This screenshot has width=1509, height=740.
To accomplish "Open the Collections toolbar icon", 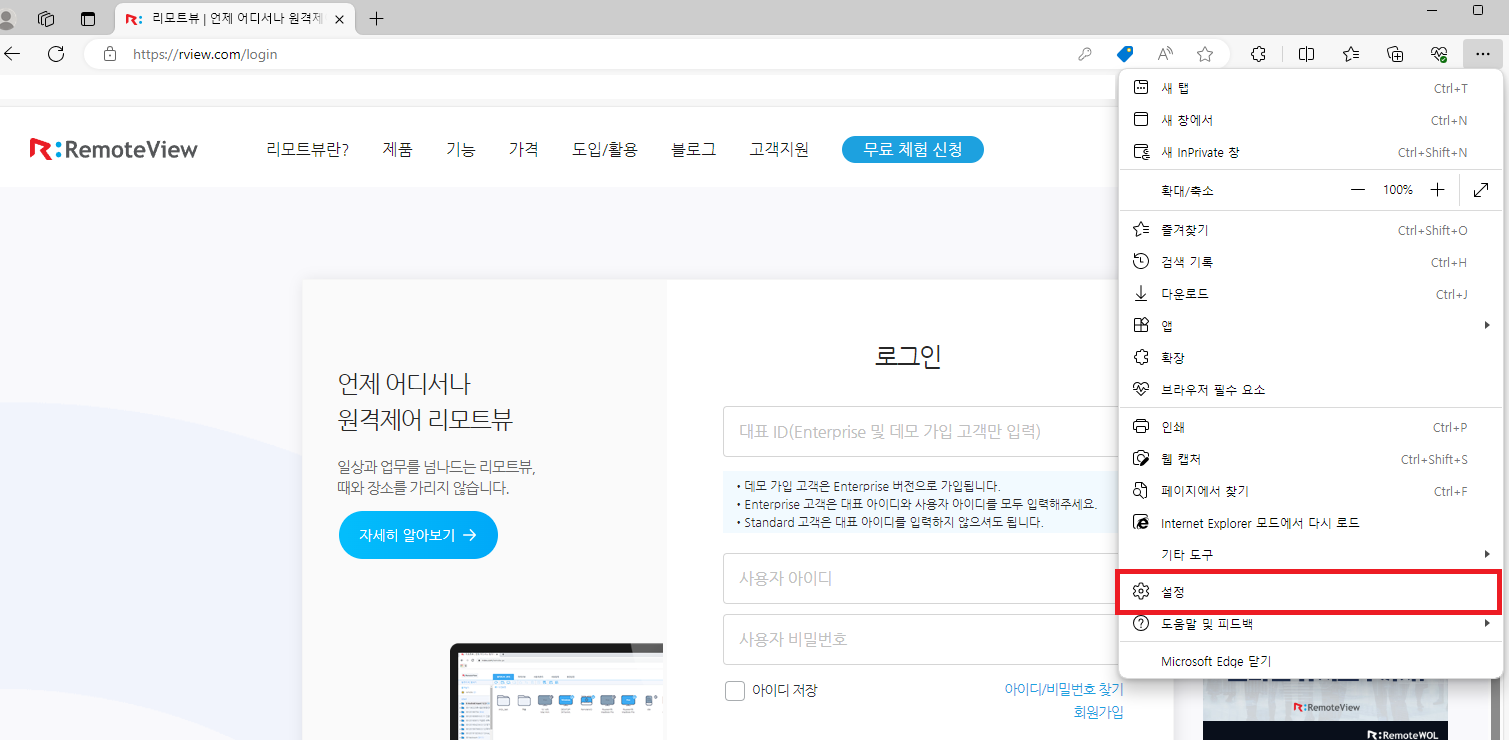I will coord(1395,54).
